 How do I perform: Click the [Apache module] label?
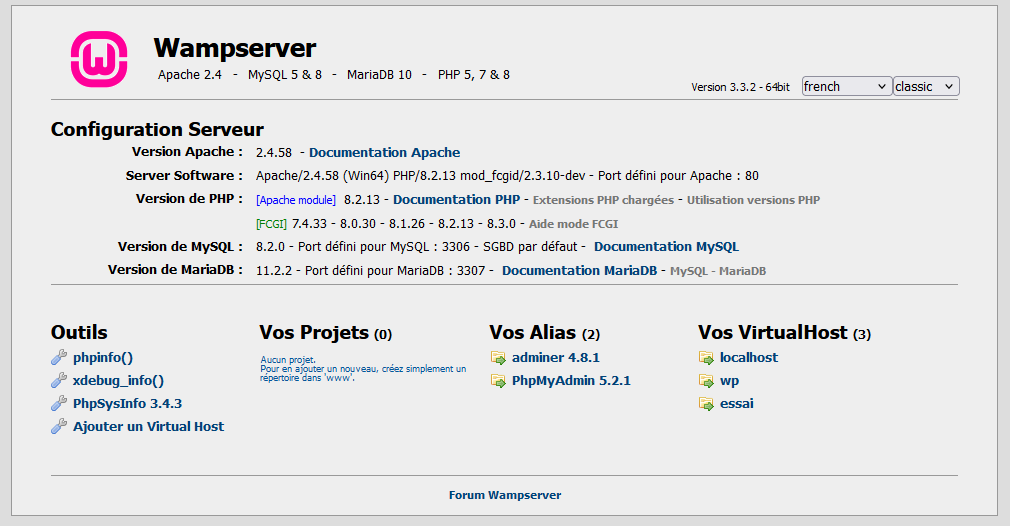click(x=296, y=200)
